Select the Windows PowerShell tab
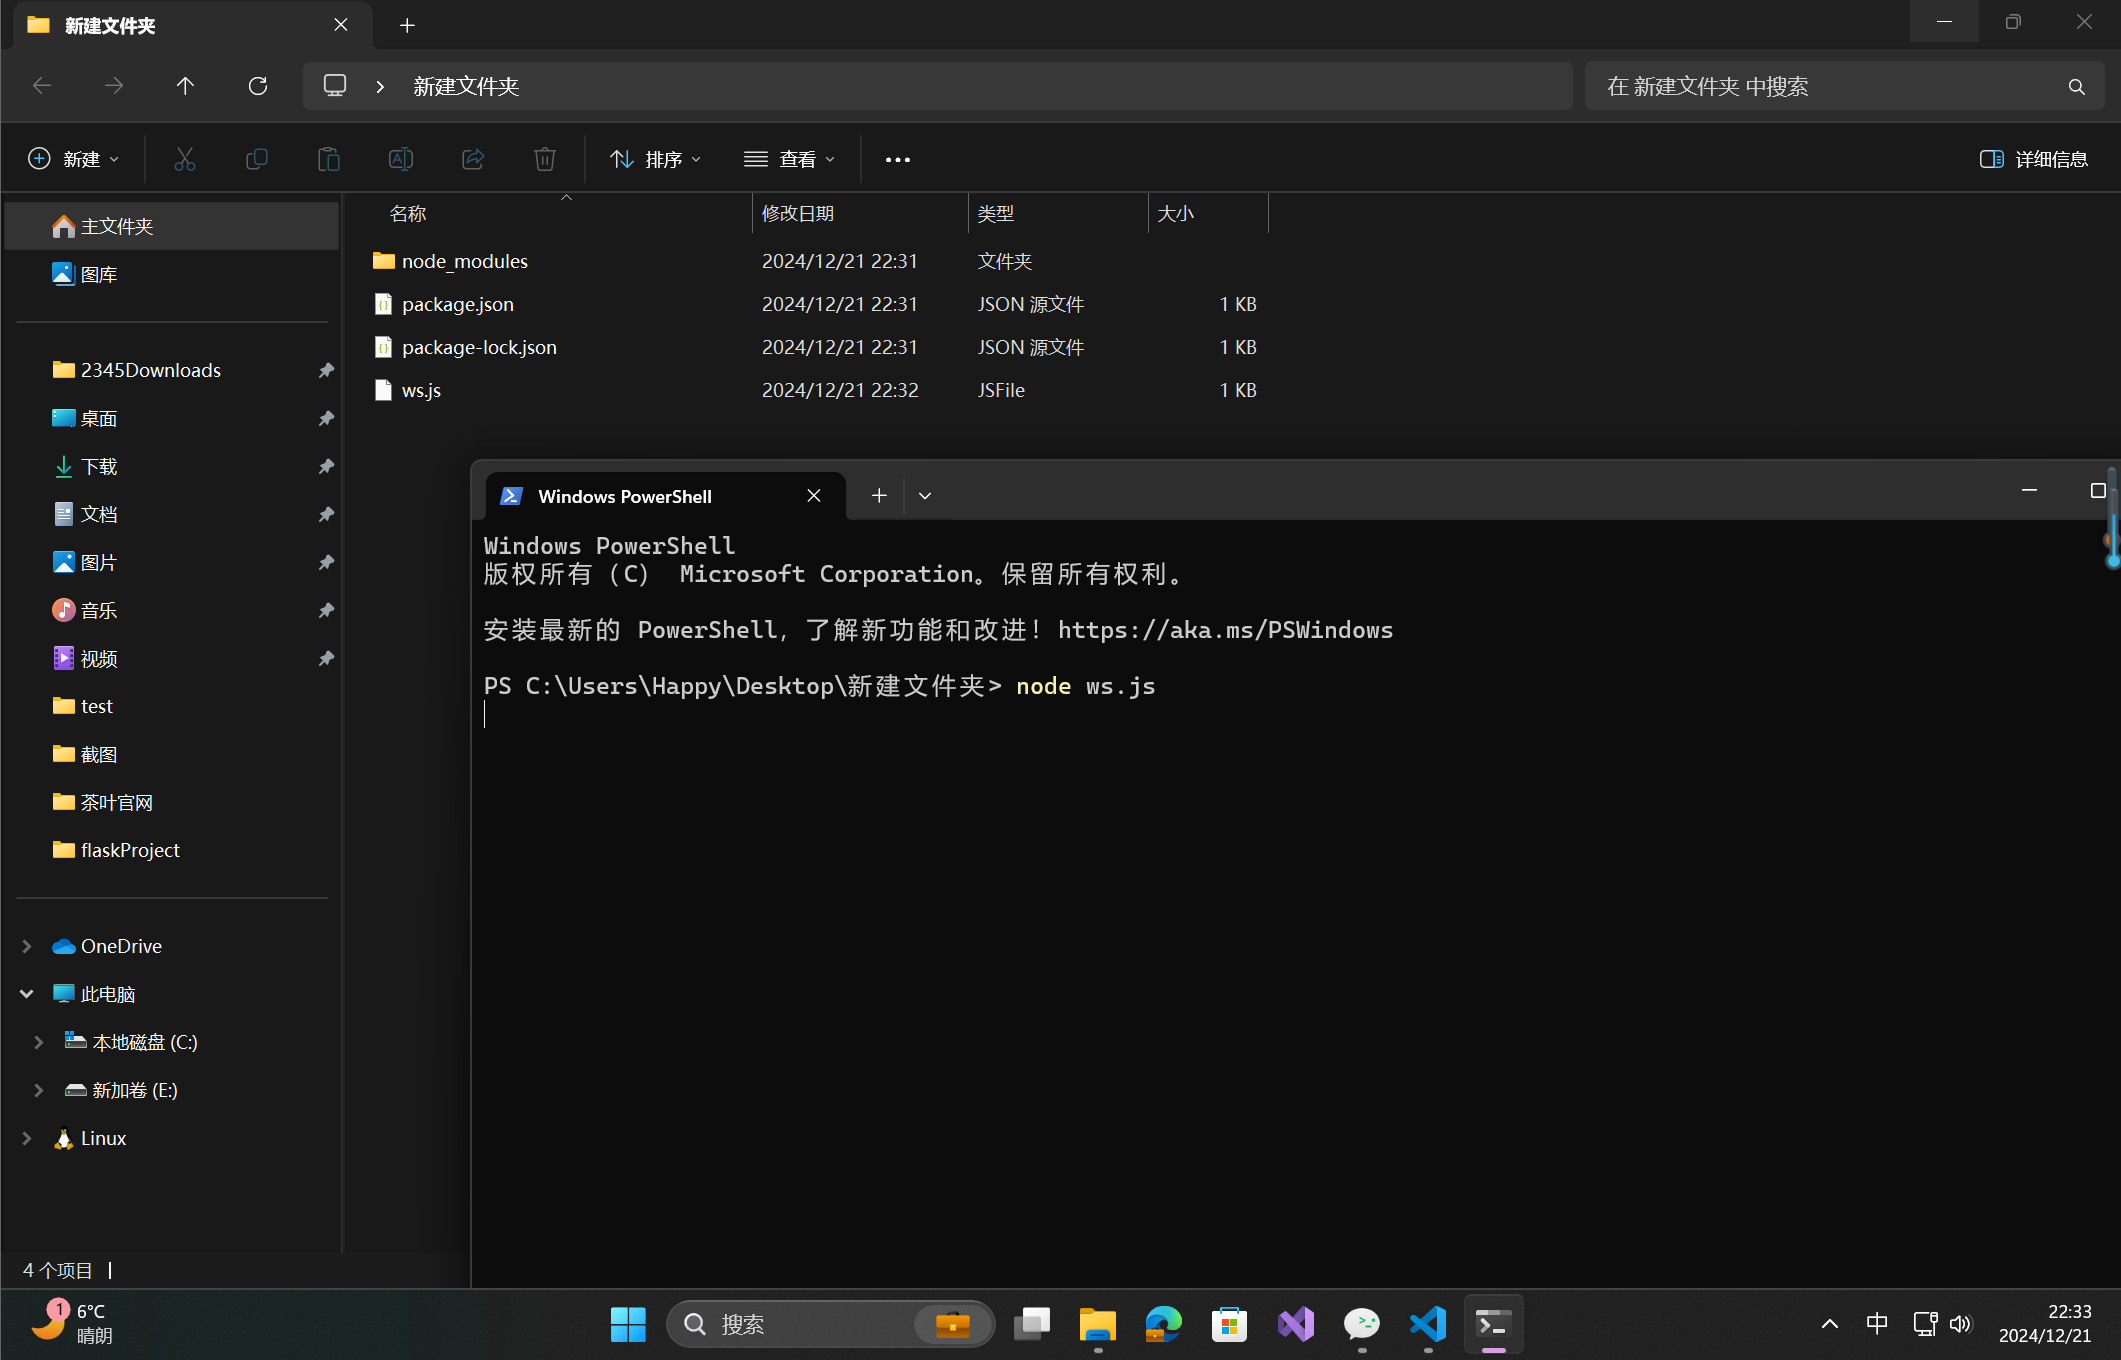Image resolution: width=2121 pixels, height=1360 pixels. tap(625, 496)
